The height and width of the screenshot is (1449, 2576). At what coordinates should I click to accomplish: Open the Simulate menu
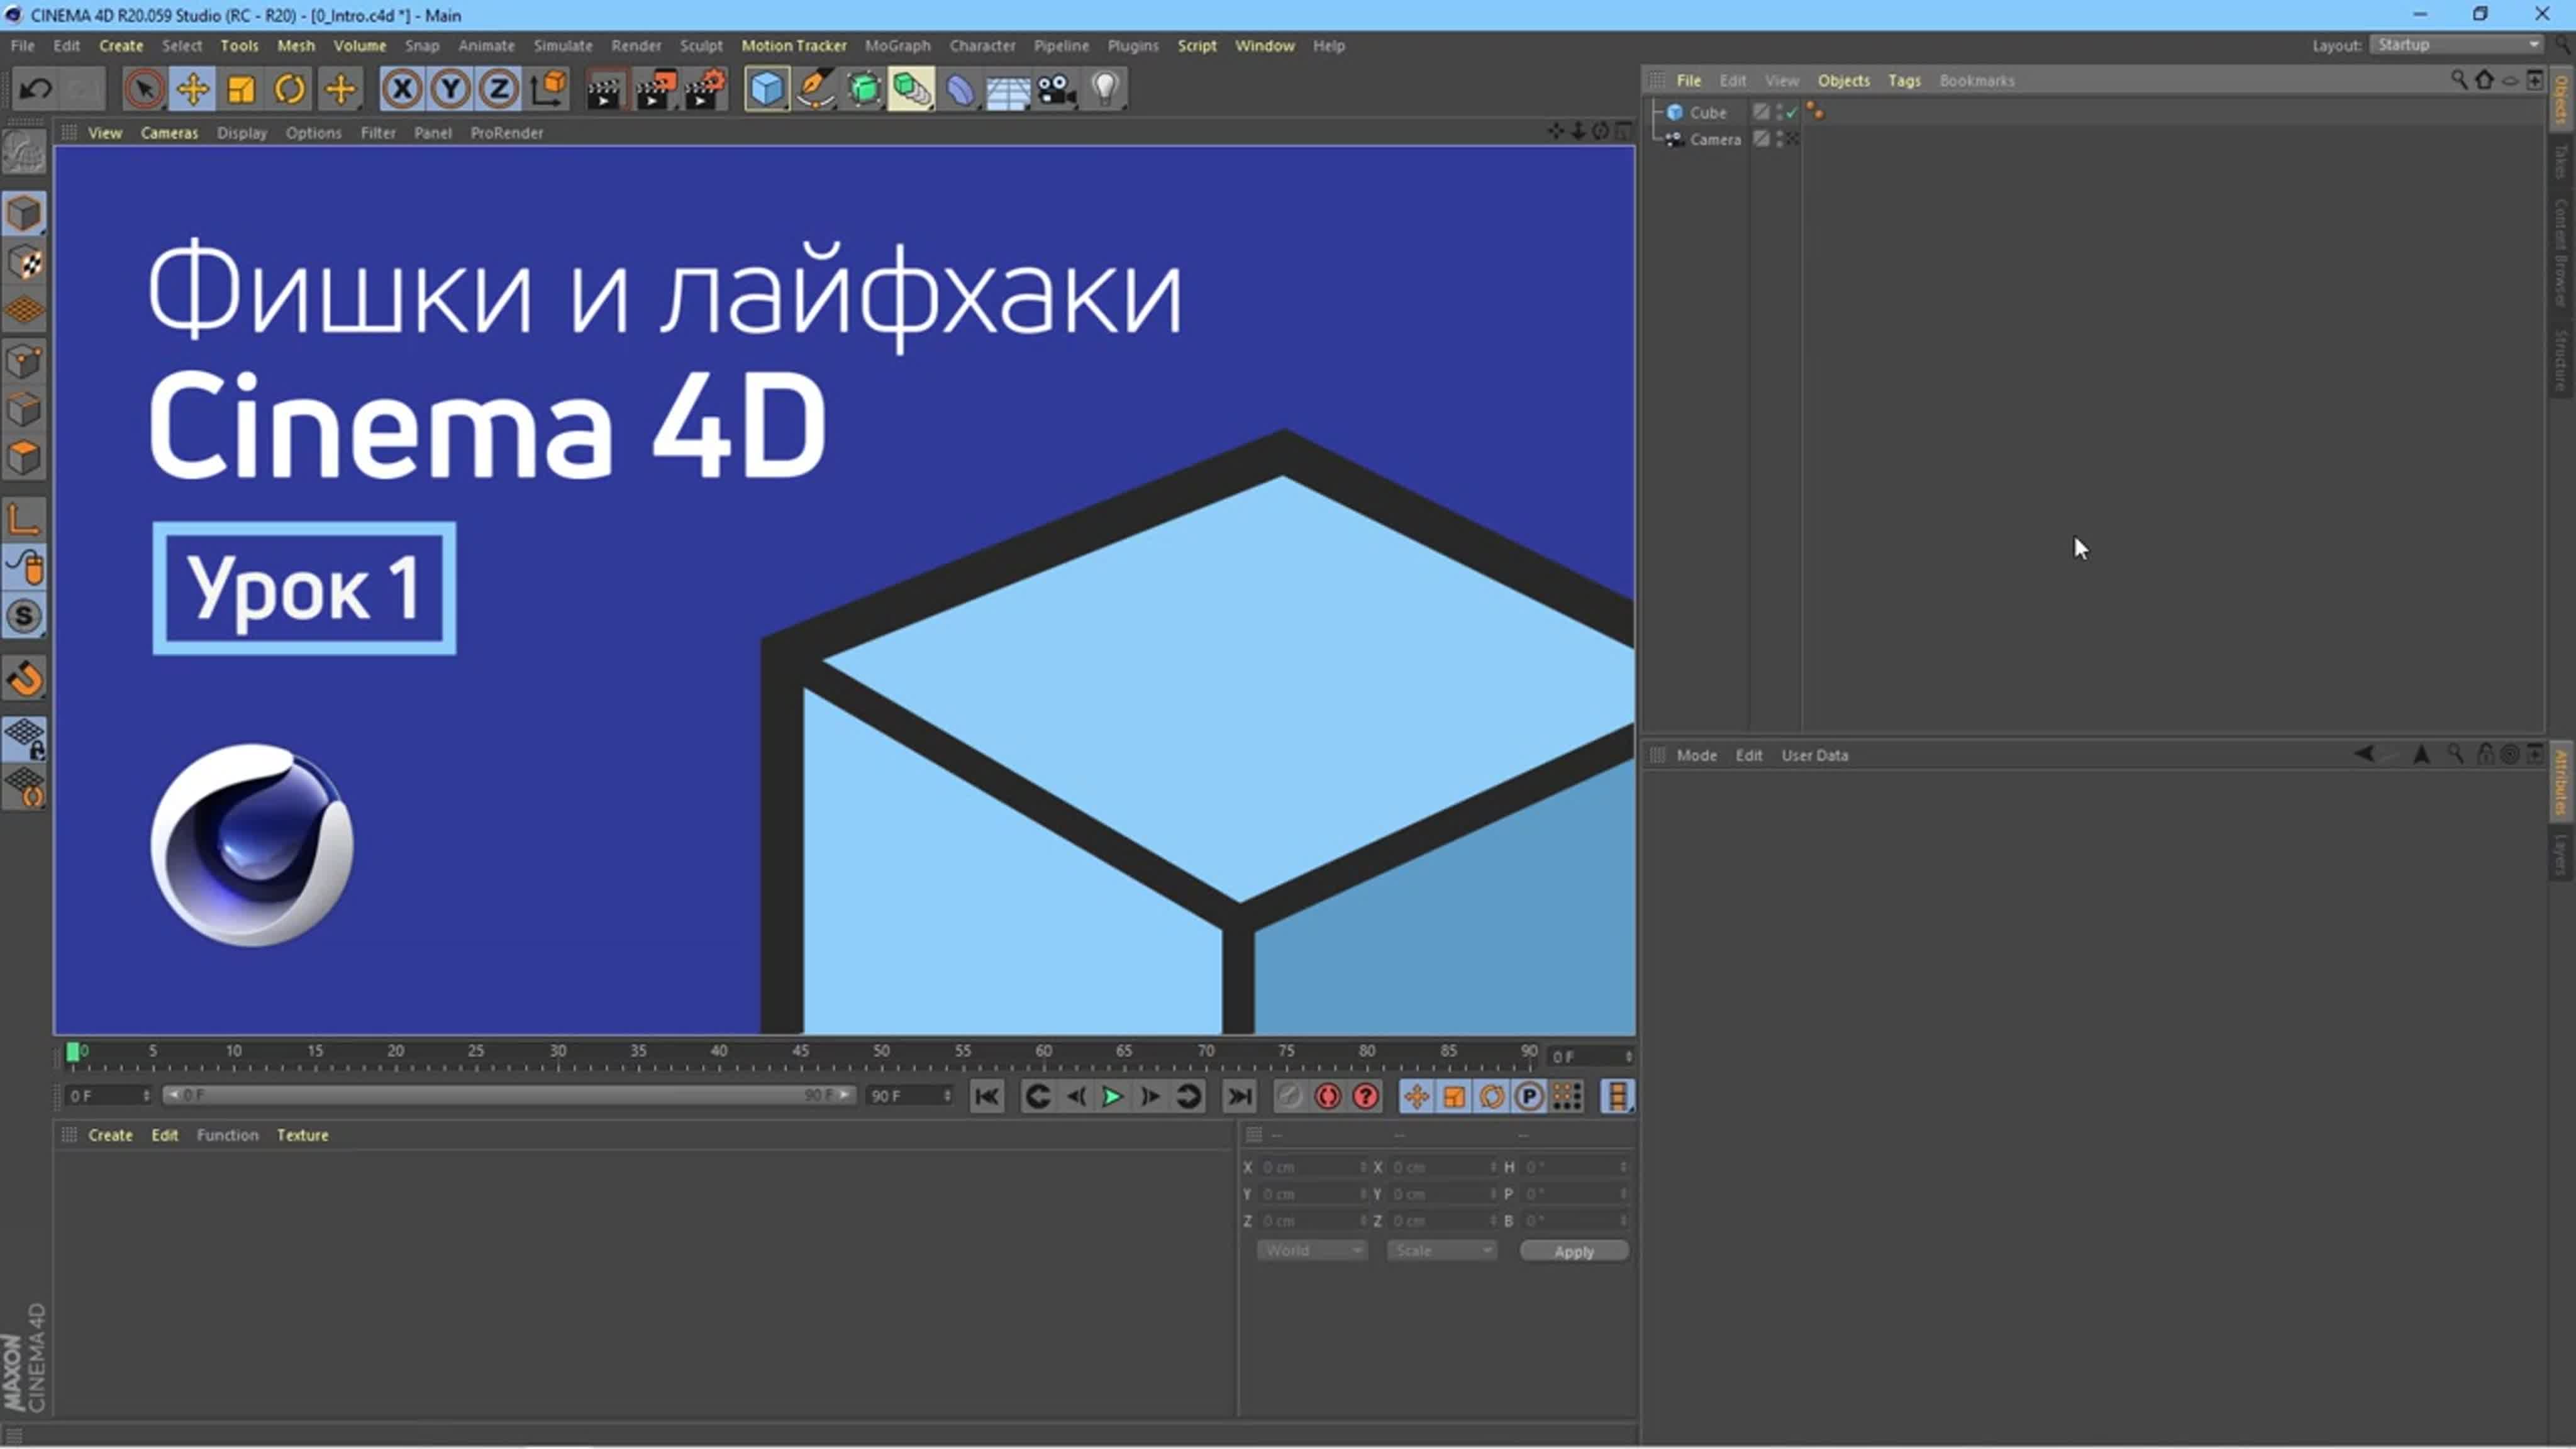[x=562, y=46]
